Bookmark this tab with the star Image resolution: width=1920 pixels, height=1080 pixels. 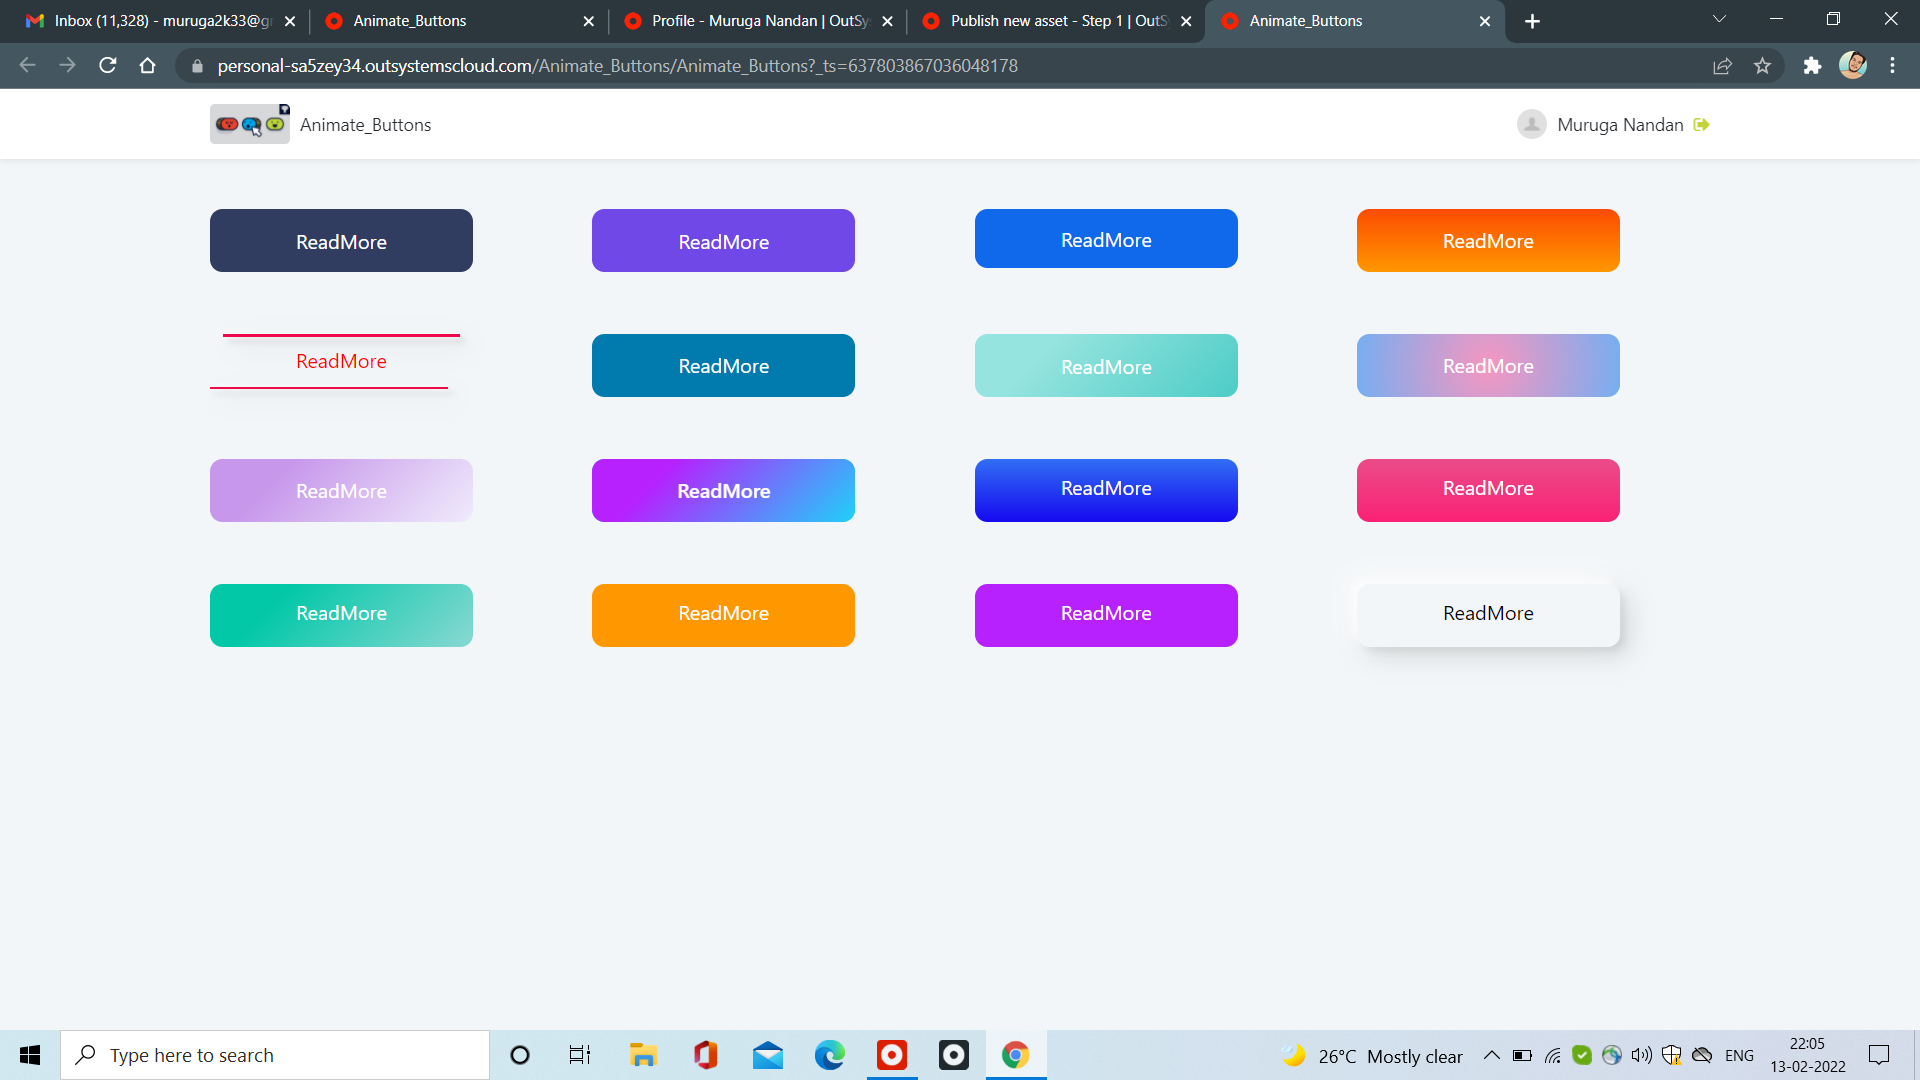(x=1762, y=66)
